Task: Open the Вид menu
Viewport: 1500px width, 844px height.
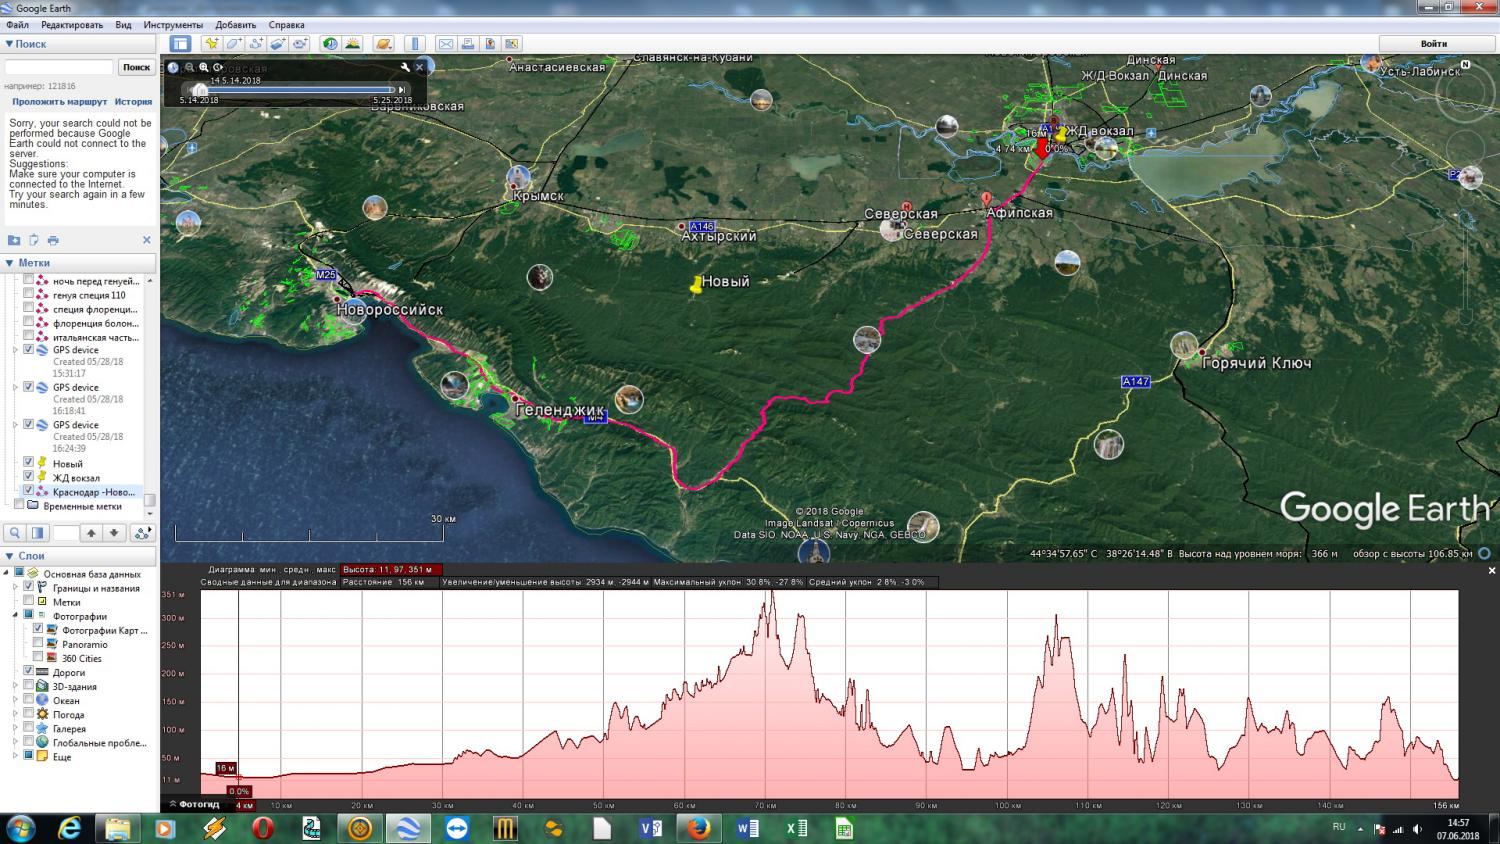Action: pyautogui.click(x=123, y=25)
